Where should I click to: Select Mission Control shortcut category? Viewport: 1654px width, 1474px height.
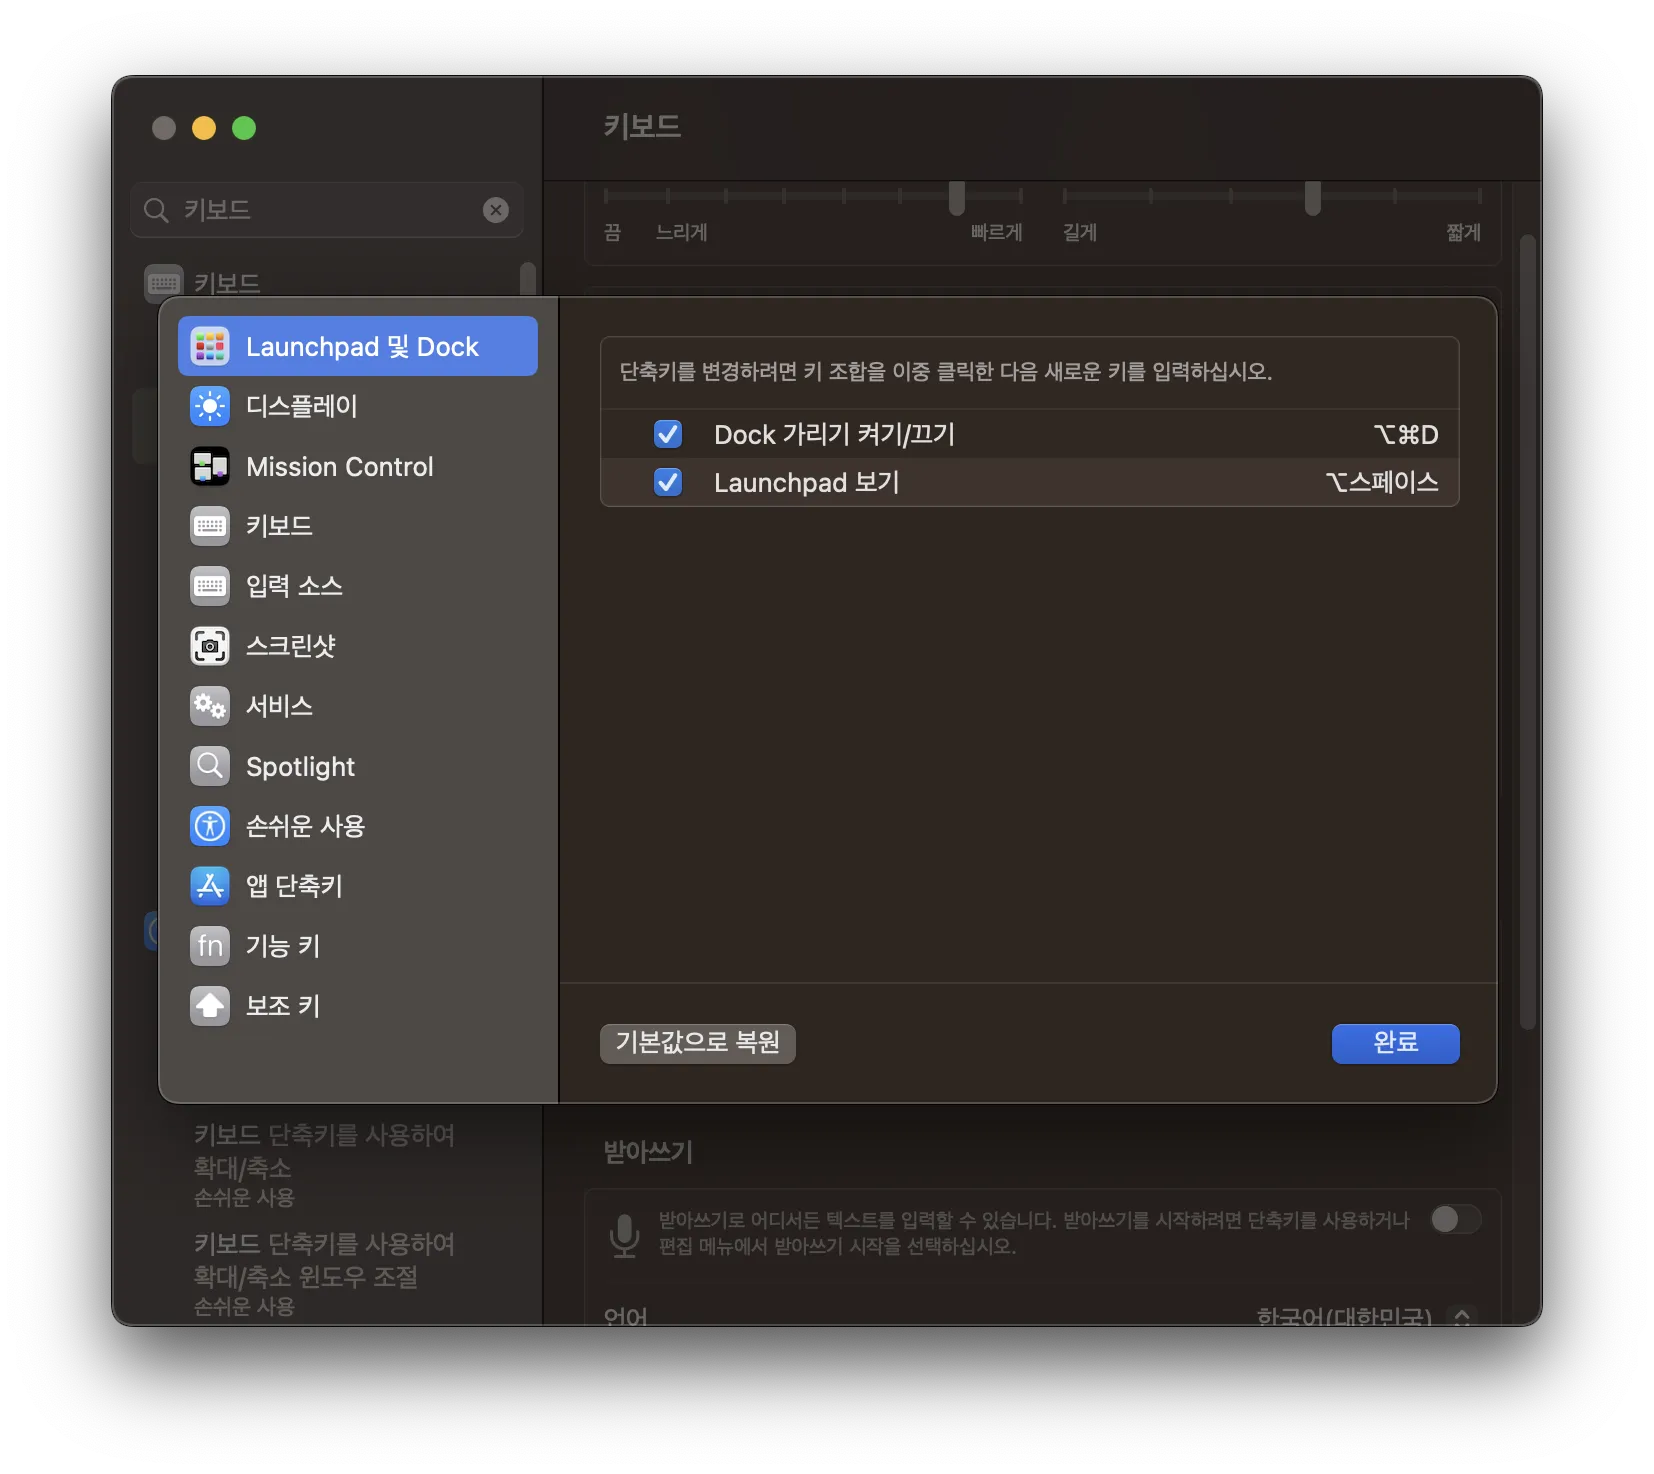click(x=358, y=467)
